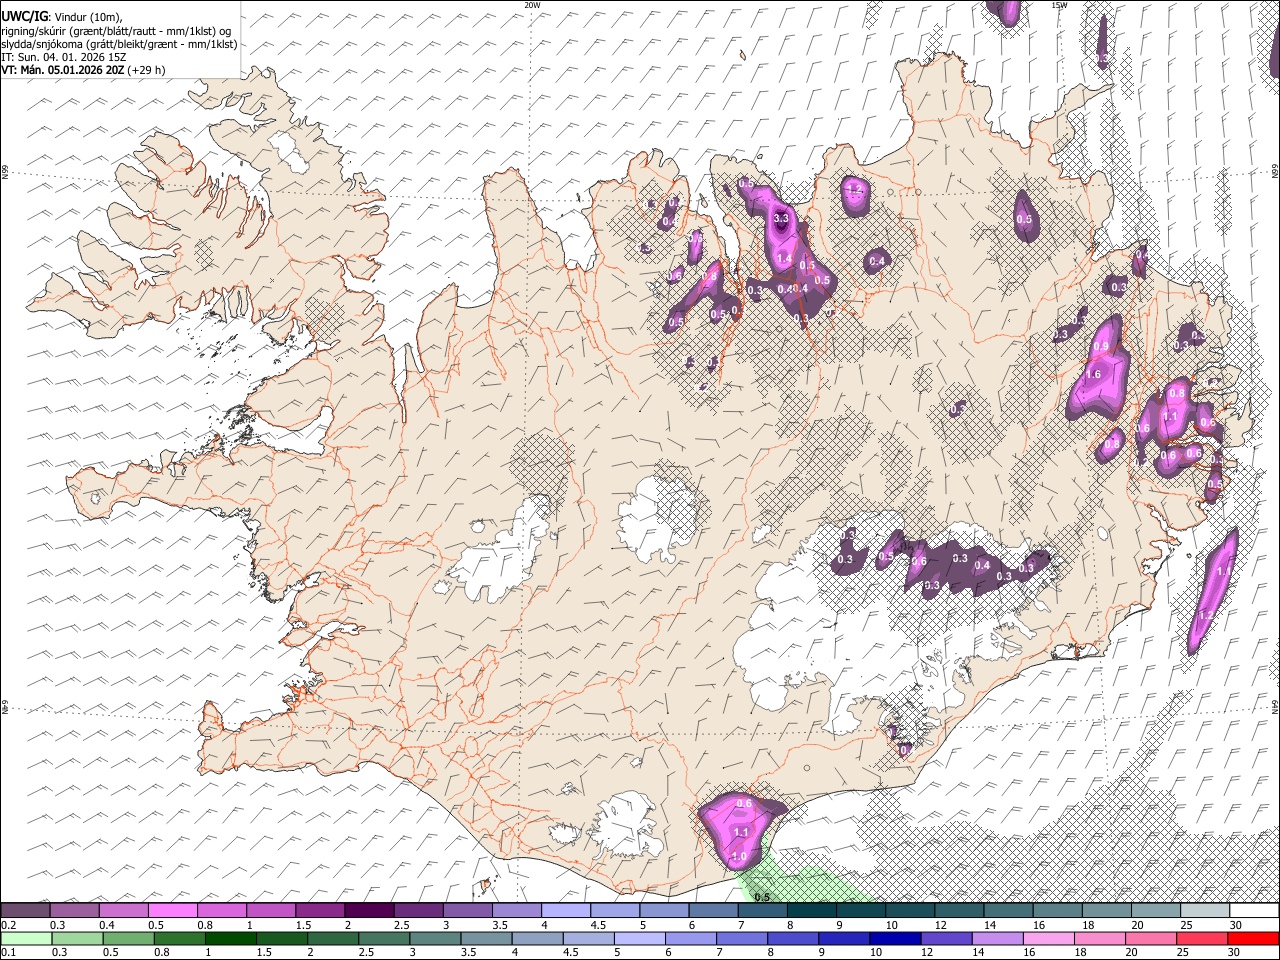
Task: Choose the white swatch starting at 30 in top row
Action: 1253,910
